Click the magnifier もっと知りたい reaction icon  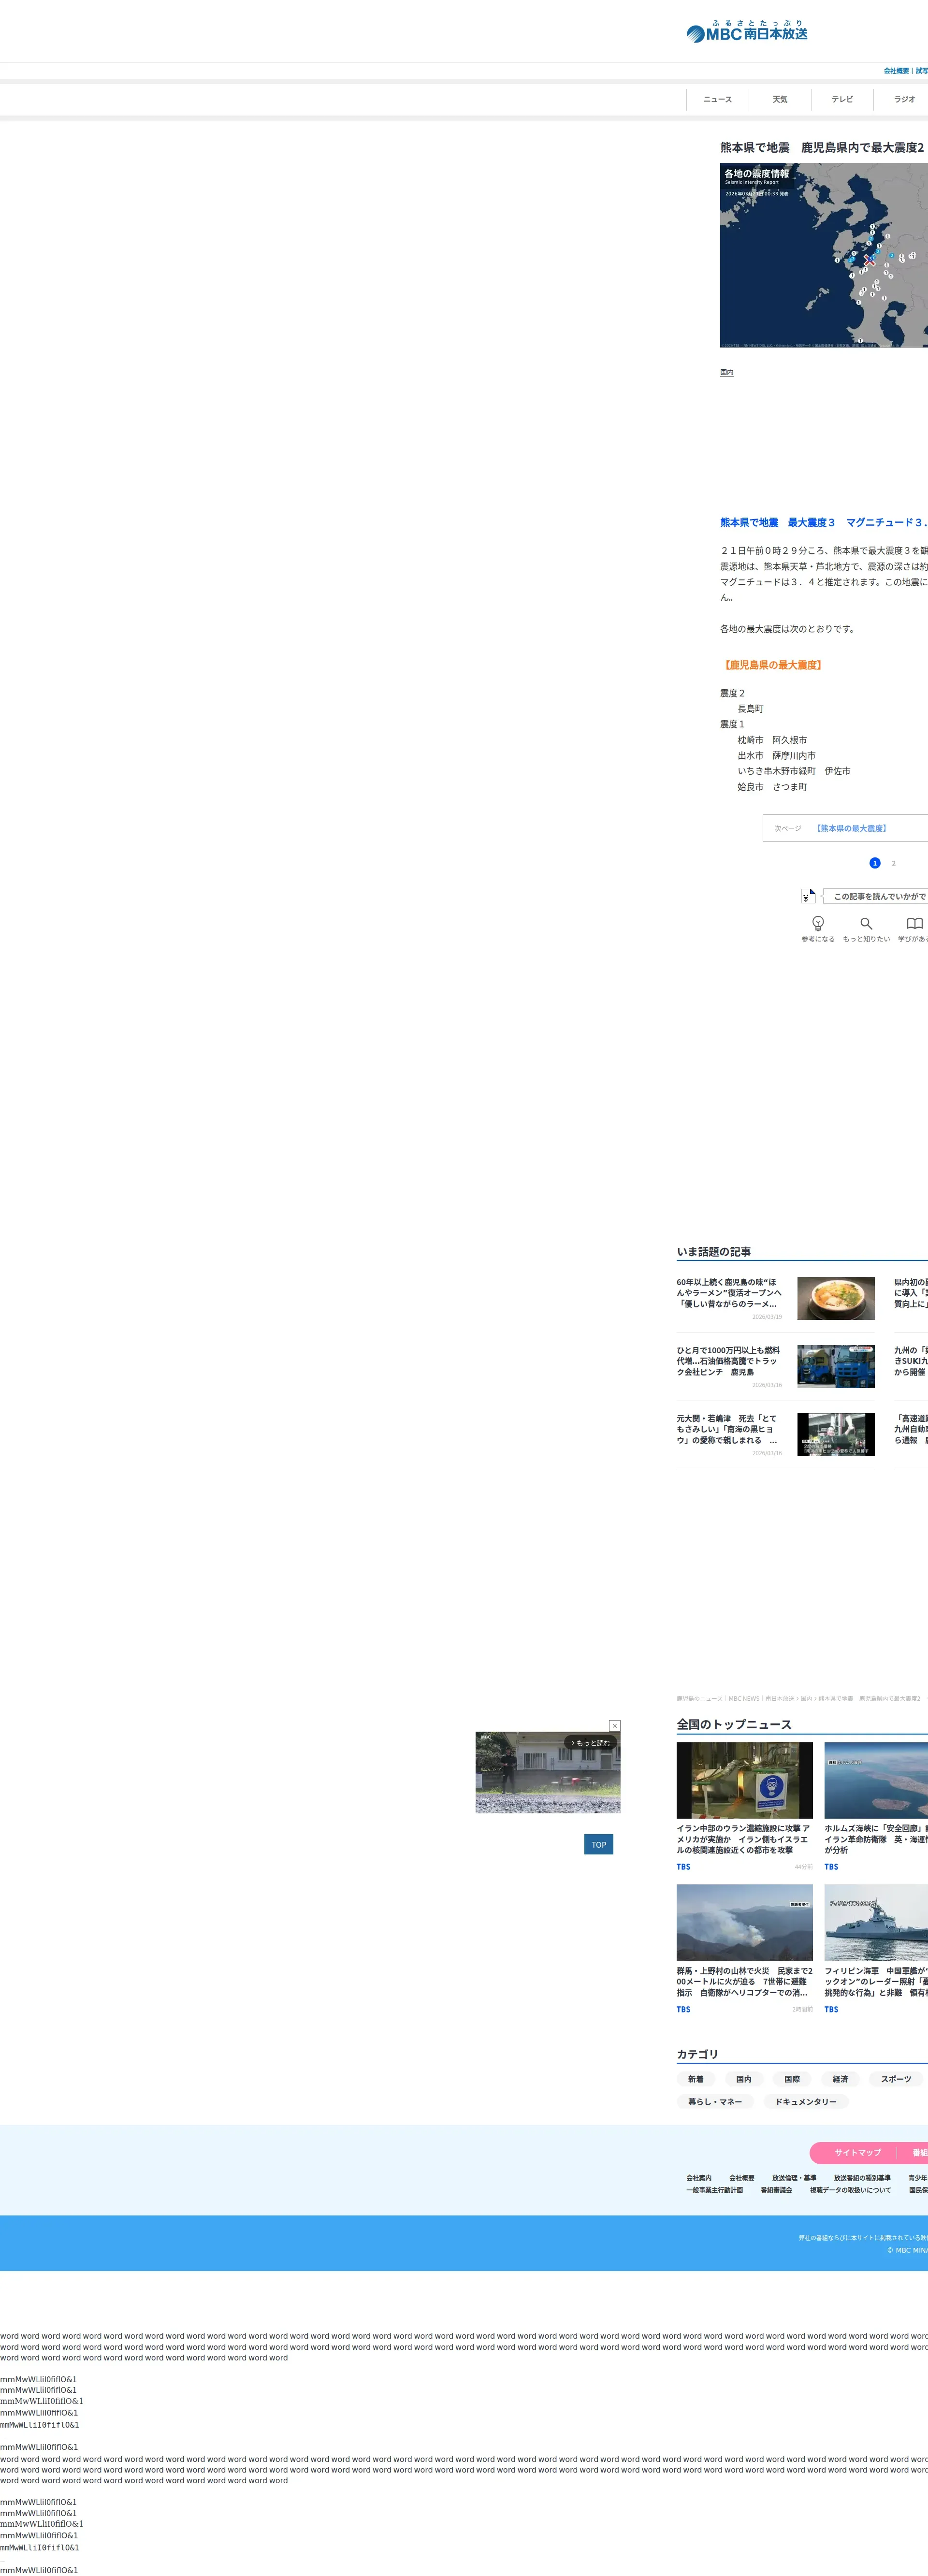click(866, 923)
